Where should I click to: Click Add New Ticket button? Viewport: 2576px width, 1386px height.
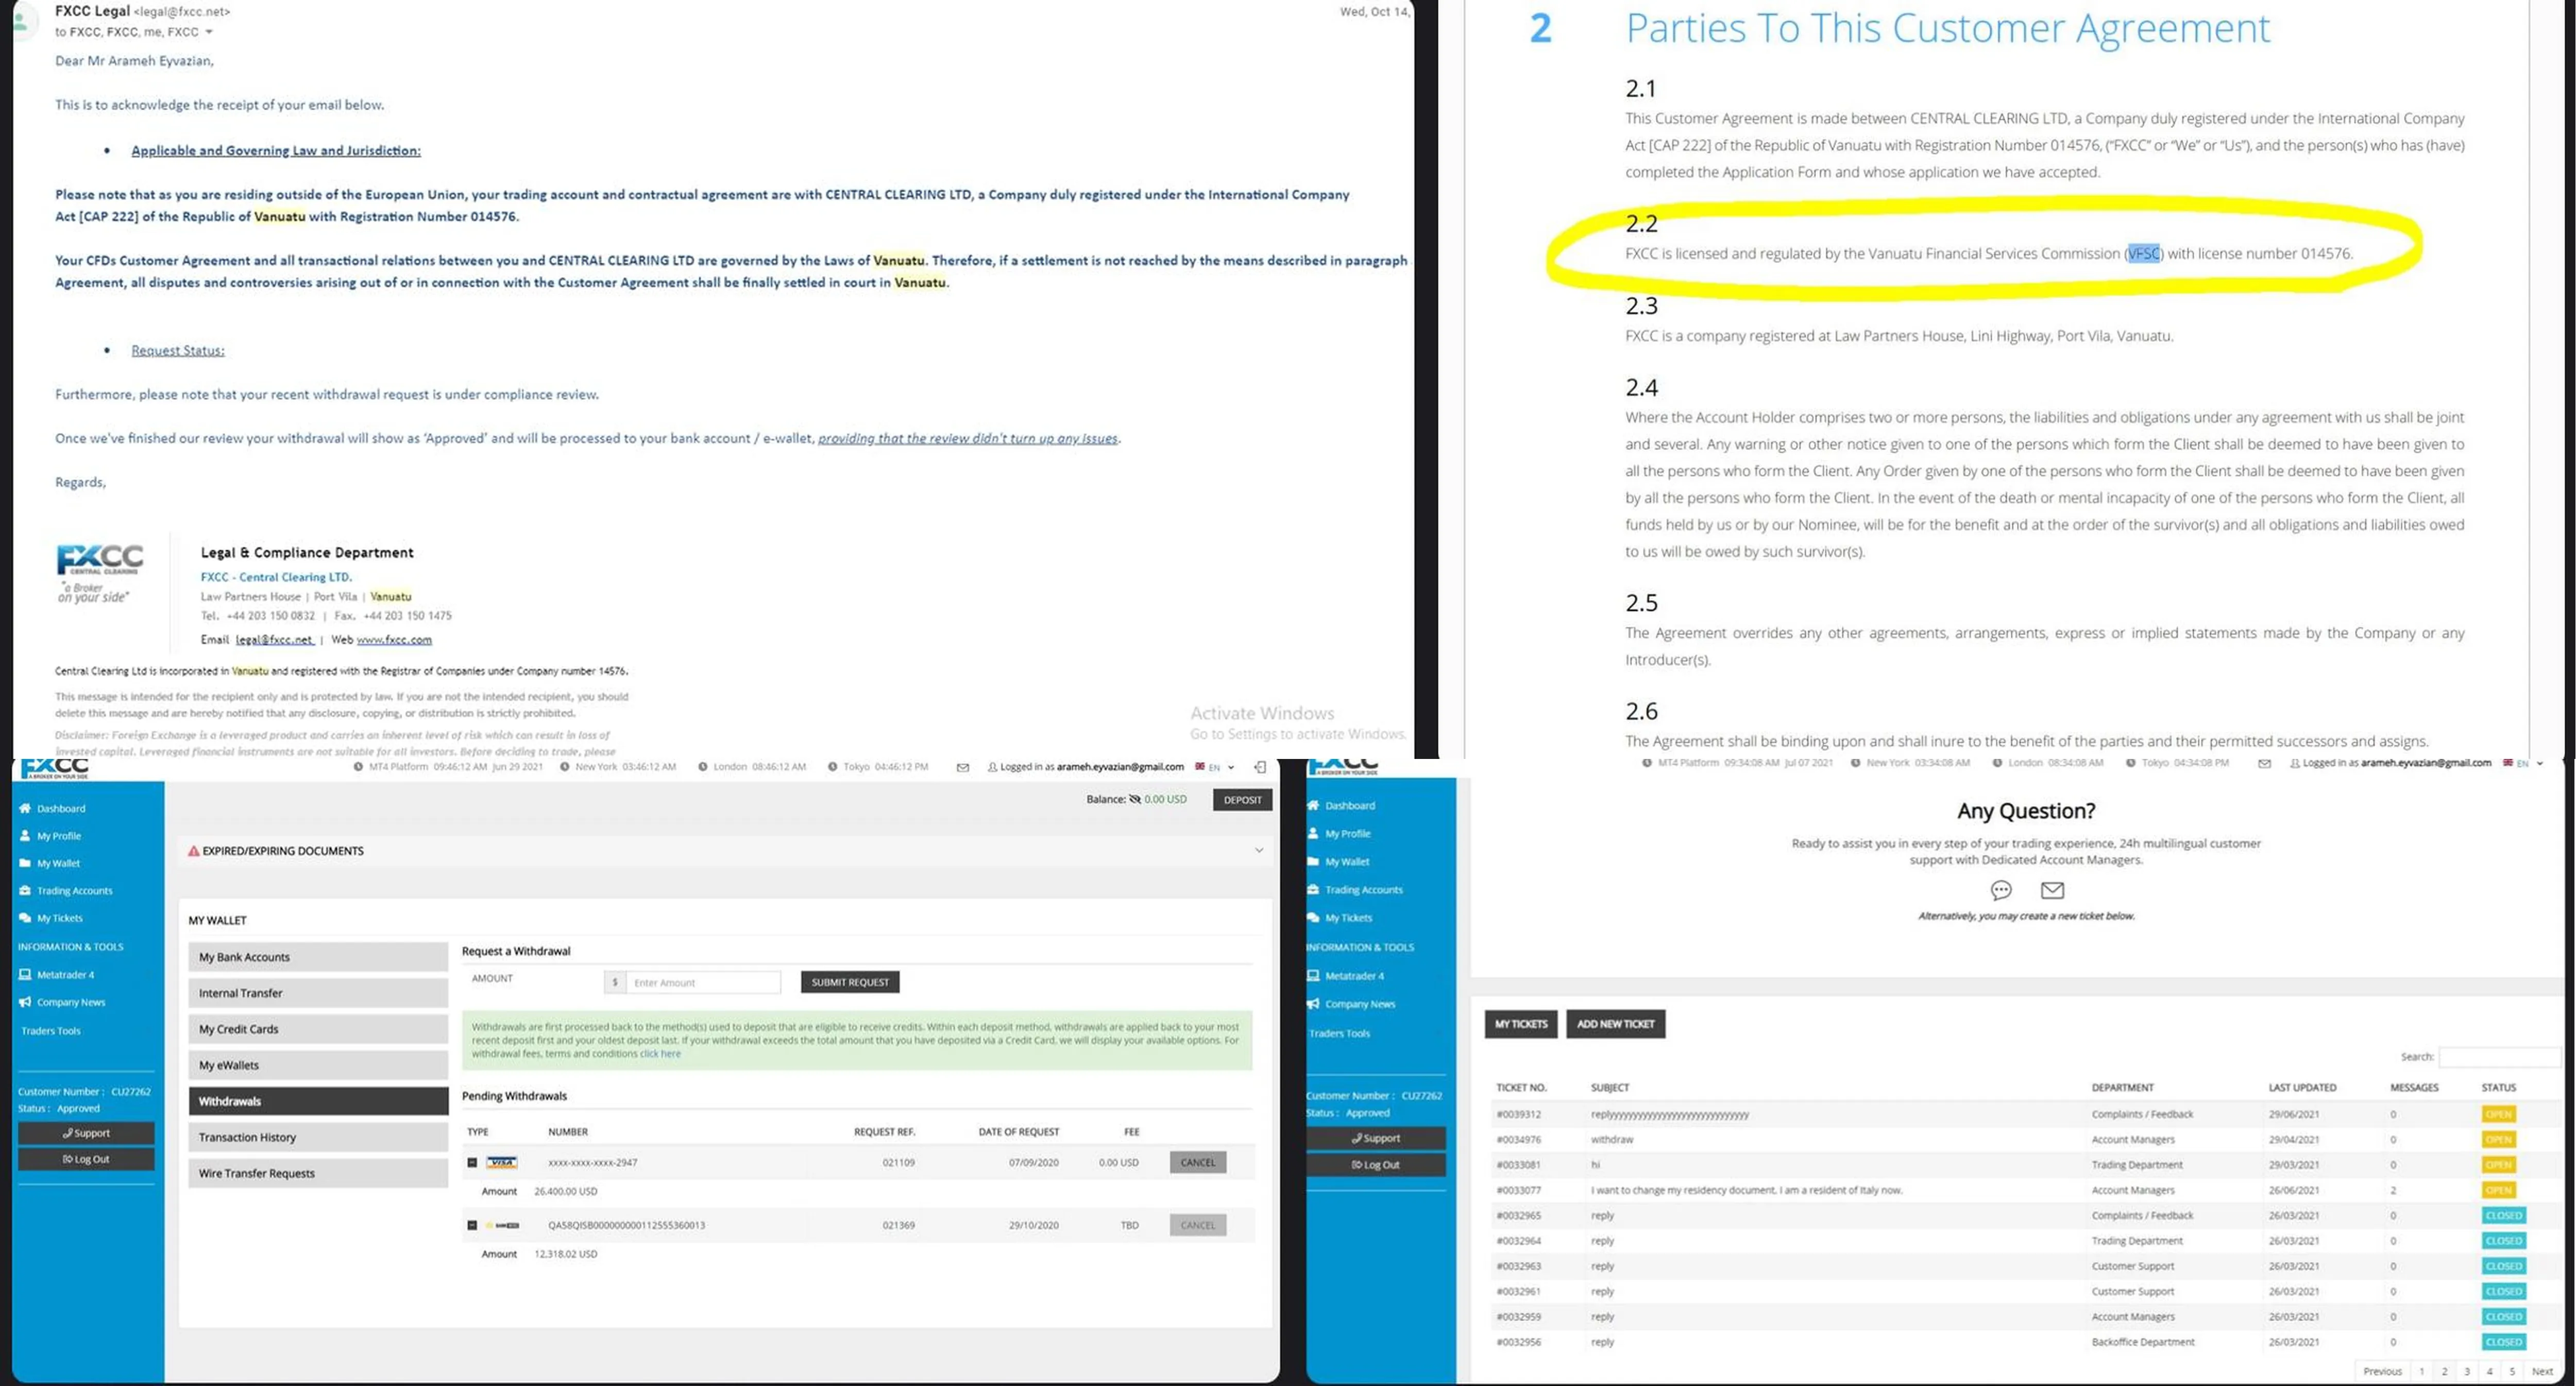[x=1615, y=1024]
